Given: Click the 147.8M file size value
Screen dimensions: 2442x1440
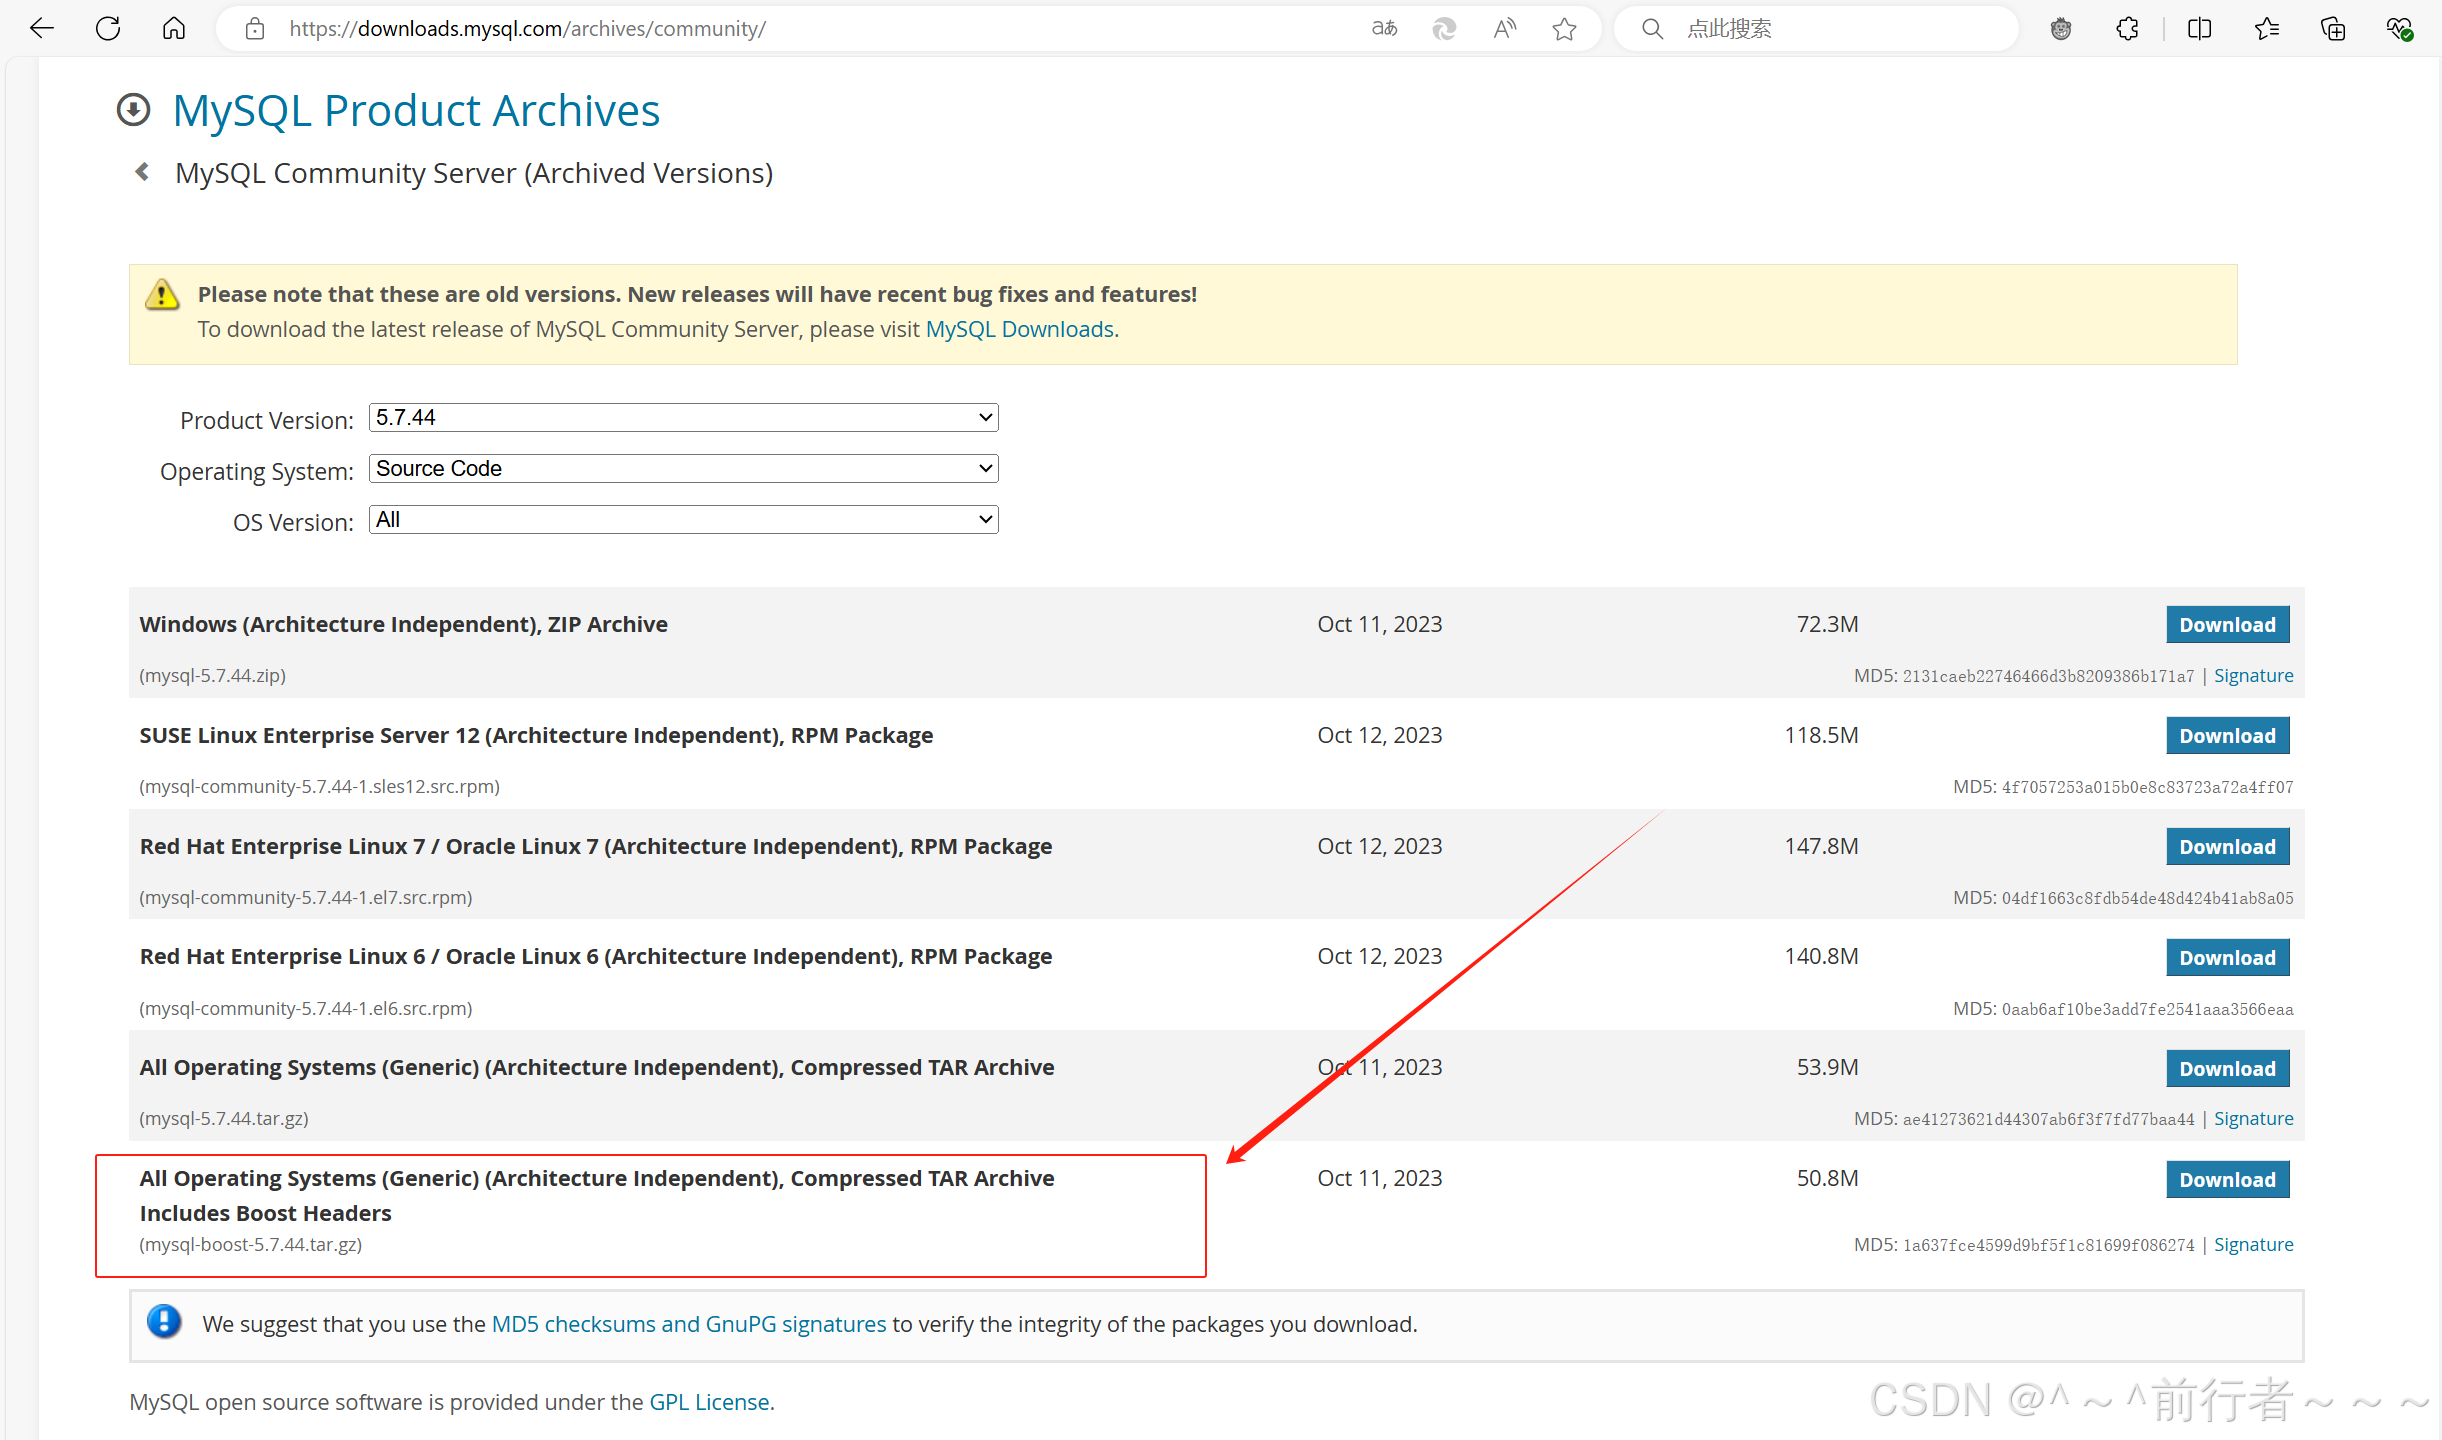Looking at the screenshot, I should 1821,846.
